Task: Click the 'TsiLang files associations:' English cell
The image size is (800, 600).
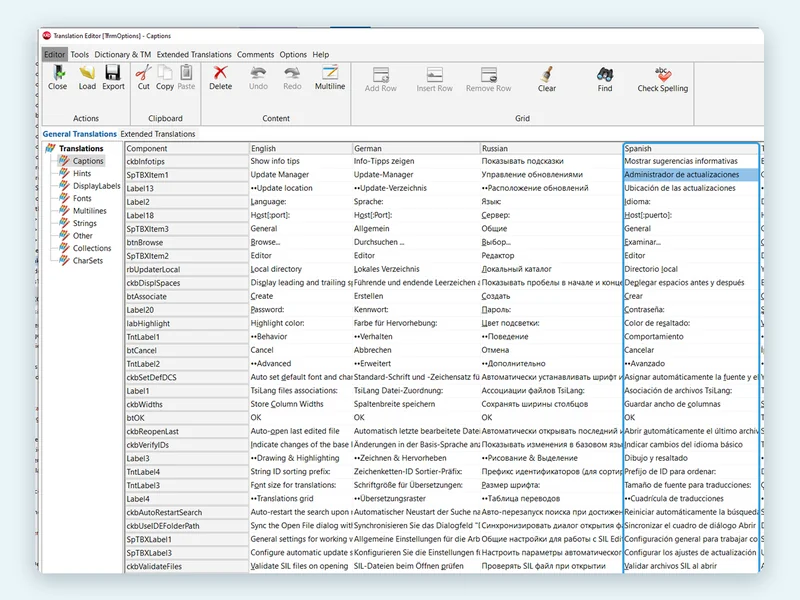Action: point(301,390)
